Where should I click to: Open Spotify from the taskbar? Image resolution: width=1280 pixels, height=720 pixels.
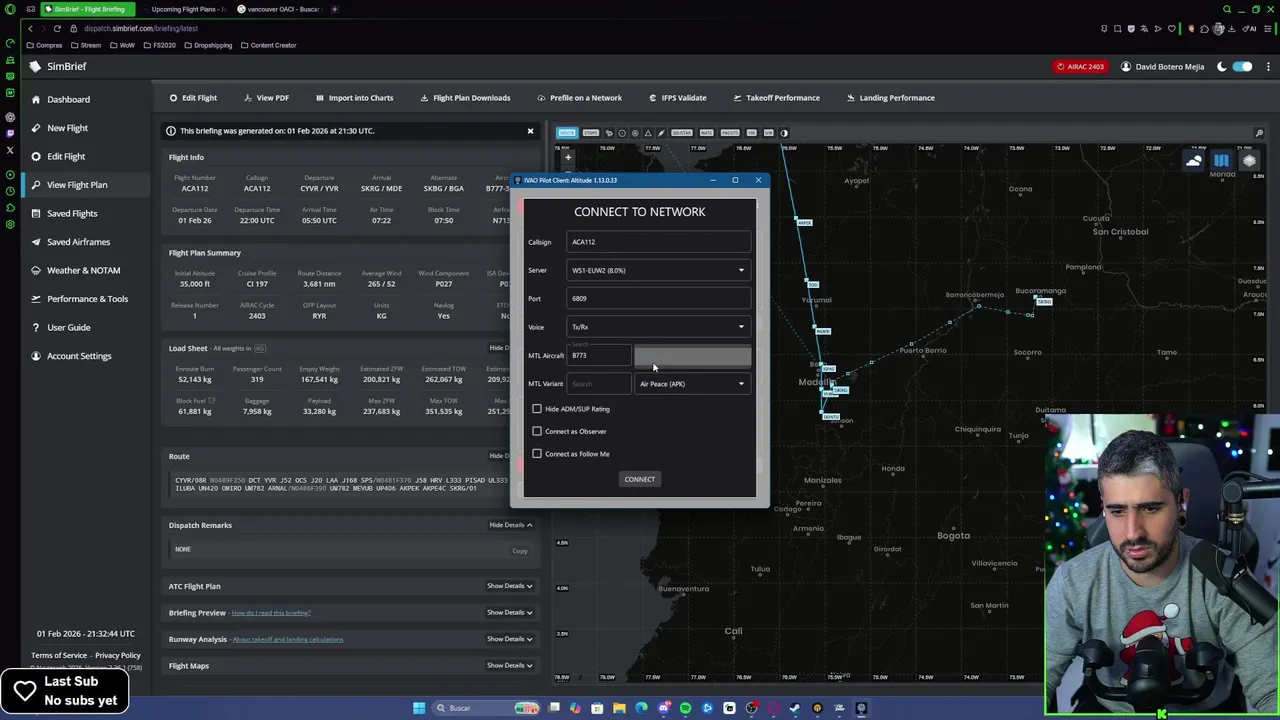pyautogui.click(x=685, y=708)
